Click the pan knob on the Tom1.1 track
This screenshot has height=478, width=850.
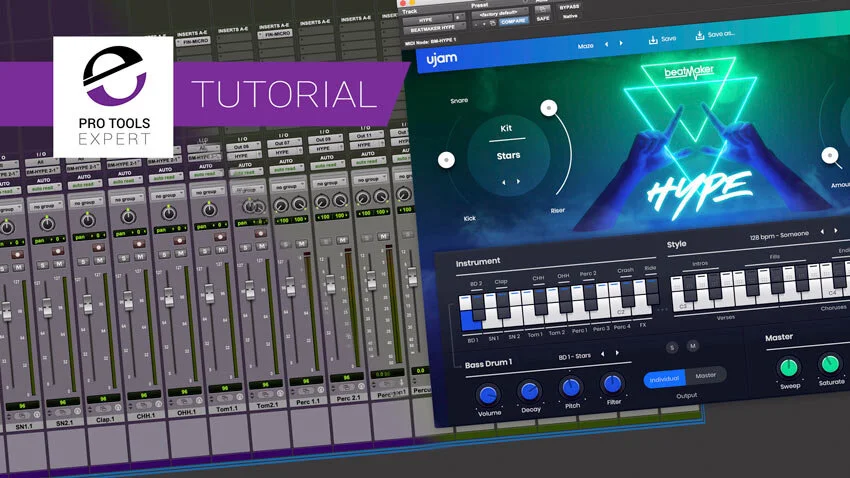[x=209, y=210]
